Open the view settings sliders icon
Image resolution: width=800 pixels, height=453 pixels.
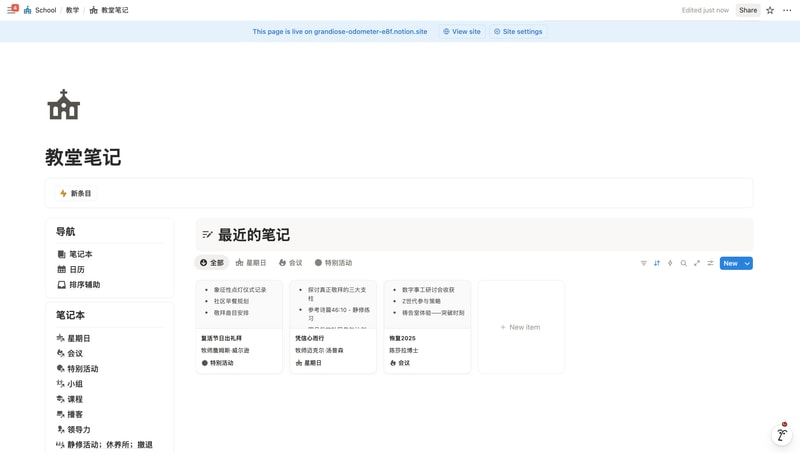[x=710, y=263]
